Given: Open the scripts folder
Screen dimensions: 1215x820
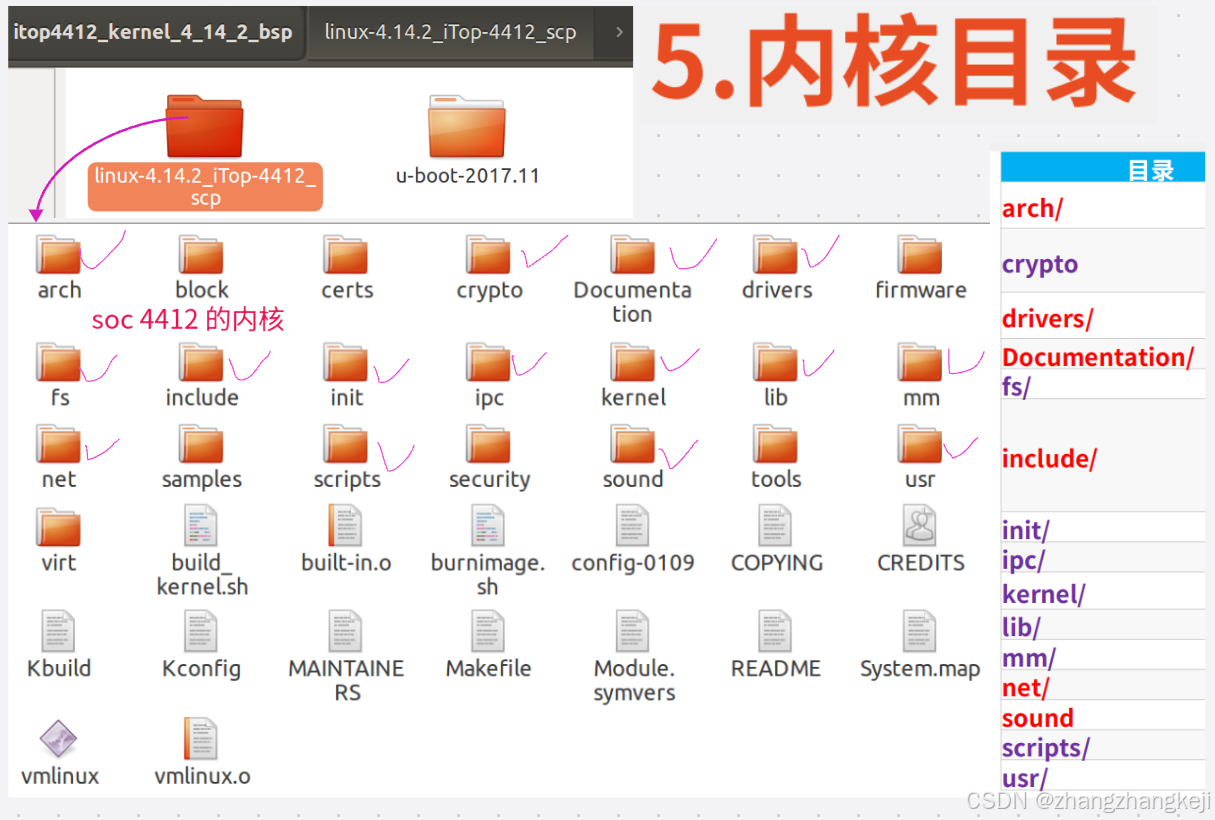Looking at the screenshot, I should pyautogui.click(x=346, y=444).
